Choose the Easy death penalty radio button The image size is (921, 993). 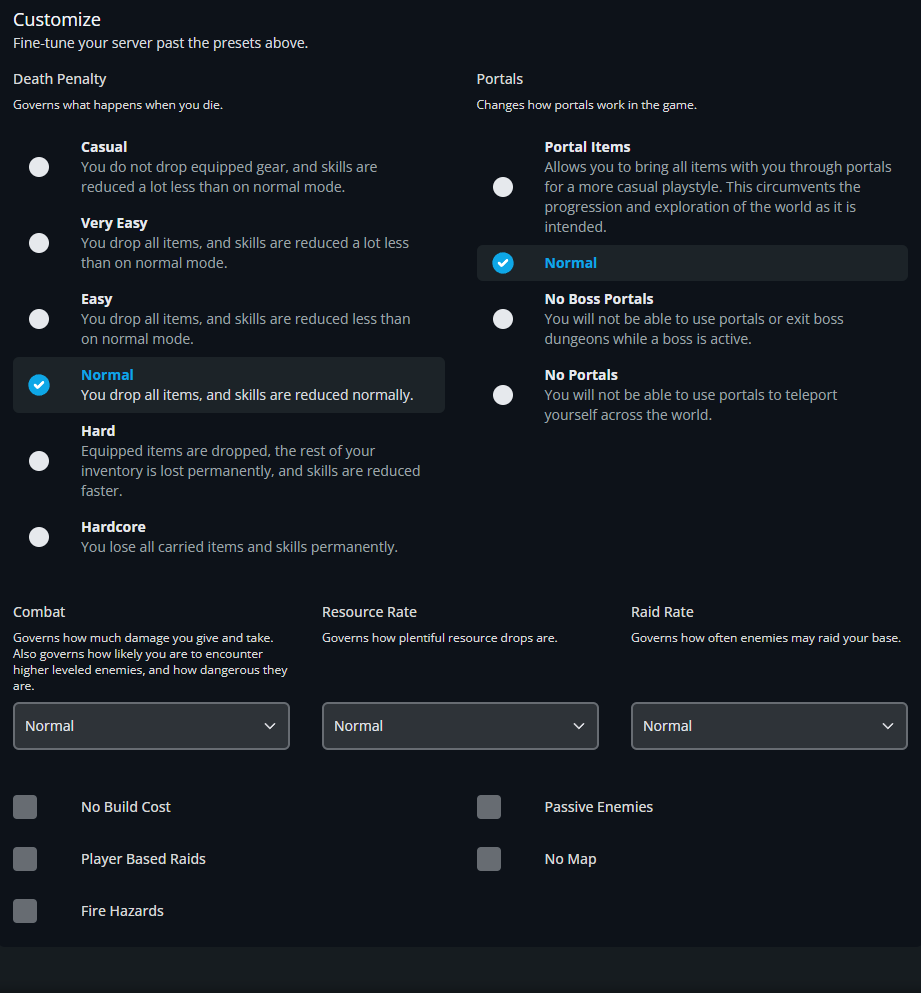click(39, 319)
